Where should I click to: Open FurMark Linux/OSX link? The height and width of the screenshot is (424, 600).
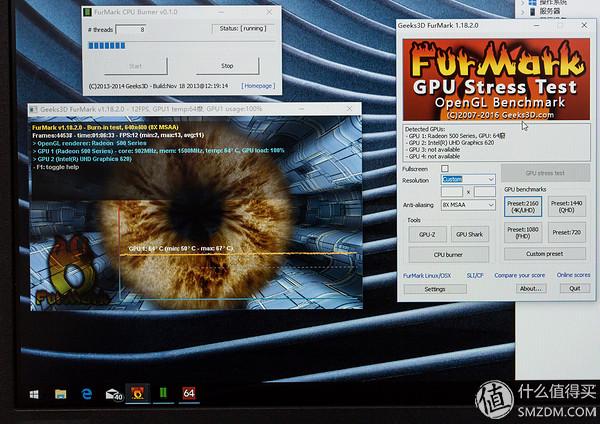427,276
